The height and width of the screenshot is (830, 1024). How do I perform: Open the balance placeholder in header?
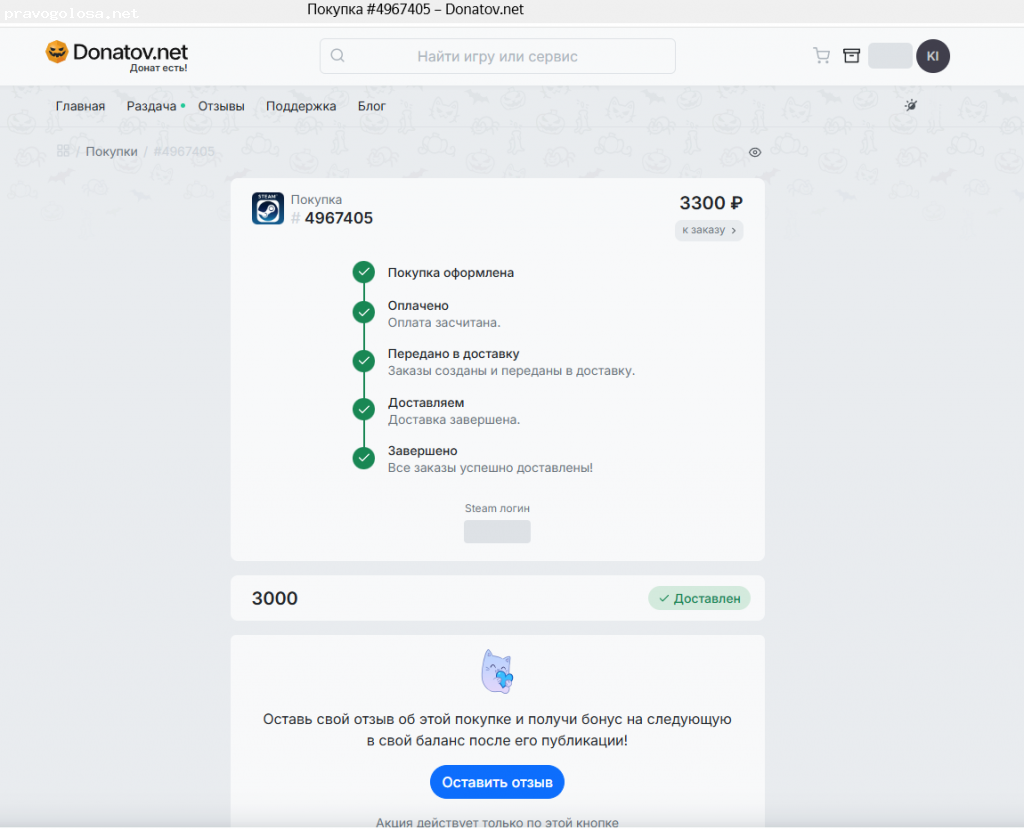tap(889, 56)
